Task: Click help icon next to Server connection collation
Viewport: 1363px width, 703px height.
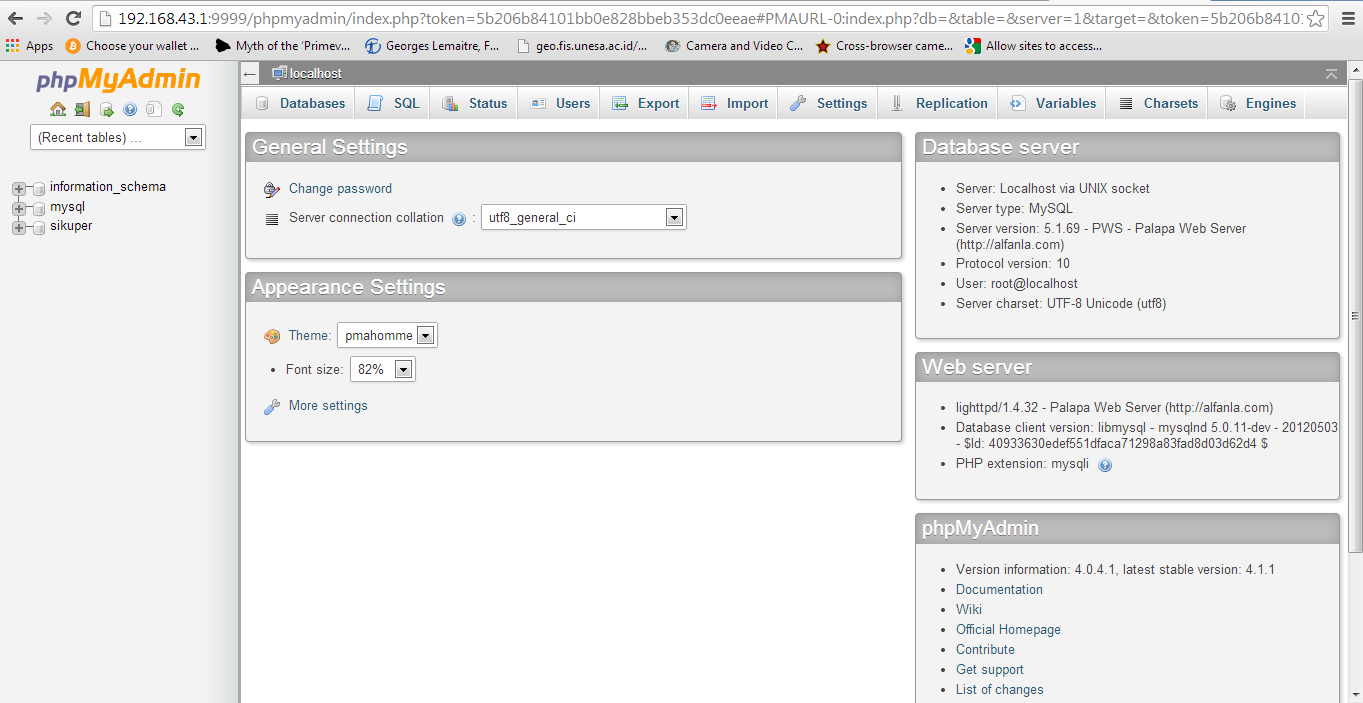Action: 459,219
